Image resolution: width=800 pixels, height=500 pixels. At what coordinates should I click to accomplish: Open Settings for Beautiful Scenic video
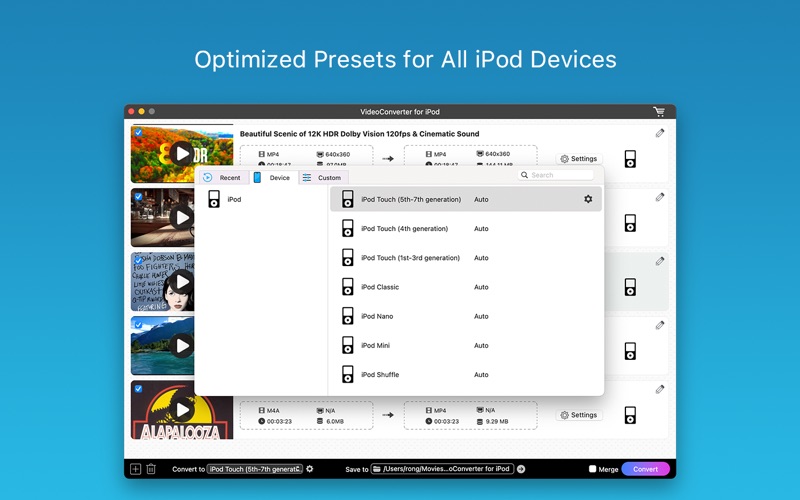click(579, 159)
